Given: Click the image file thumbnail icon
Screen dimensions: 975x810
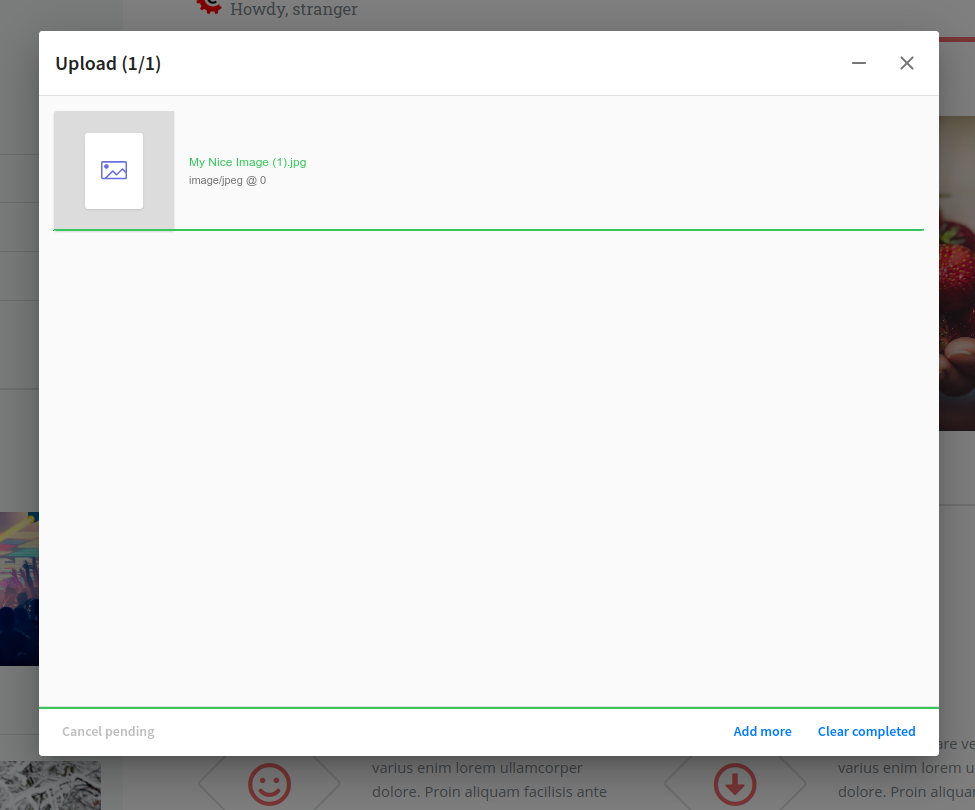Looking at the screenshot, I should click(114, 170).
